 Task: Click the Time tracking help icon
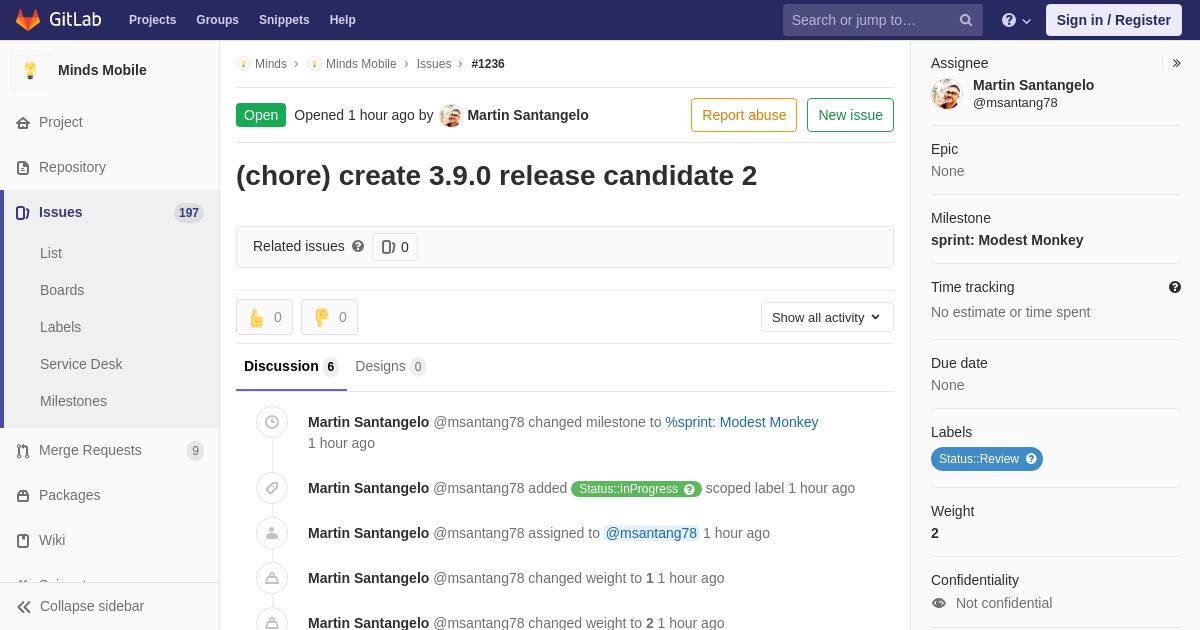click(x=1175, y=287)
